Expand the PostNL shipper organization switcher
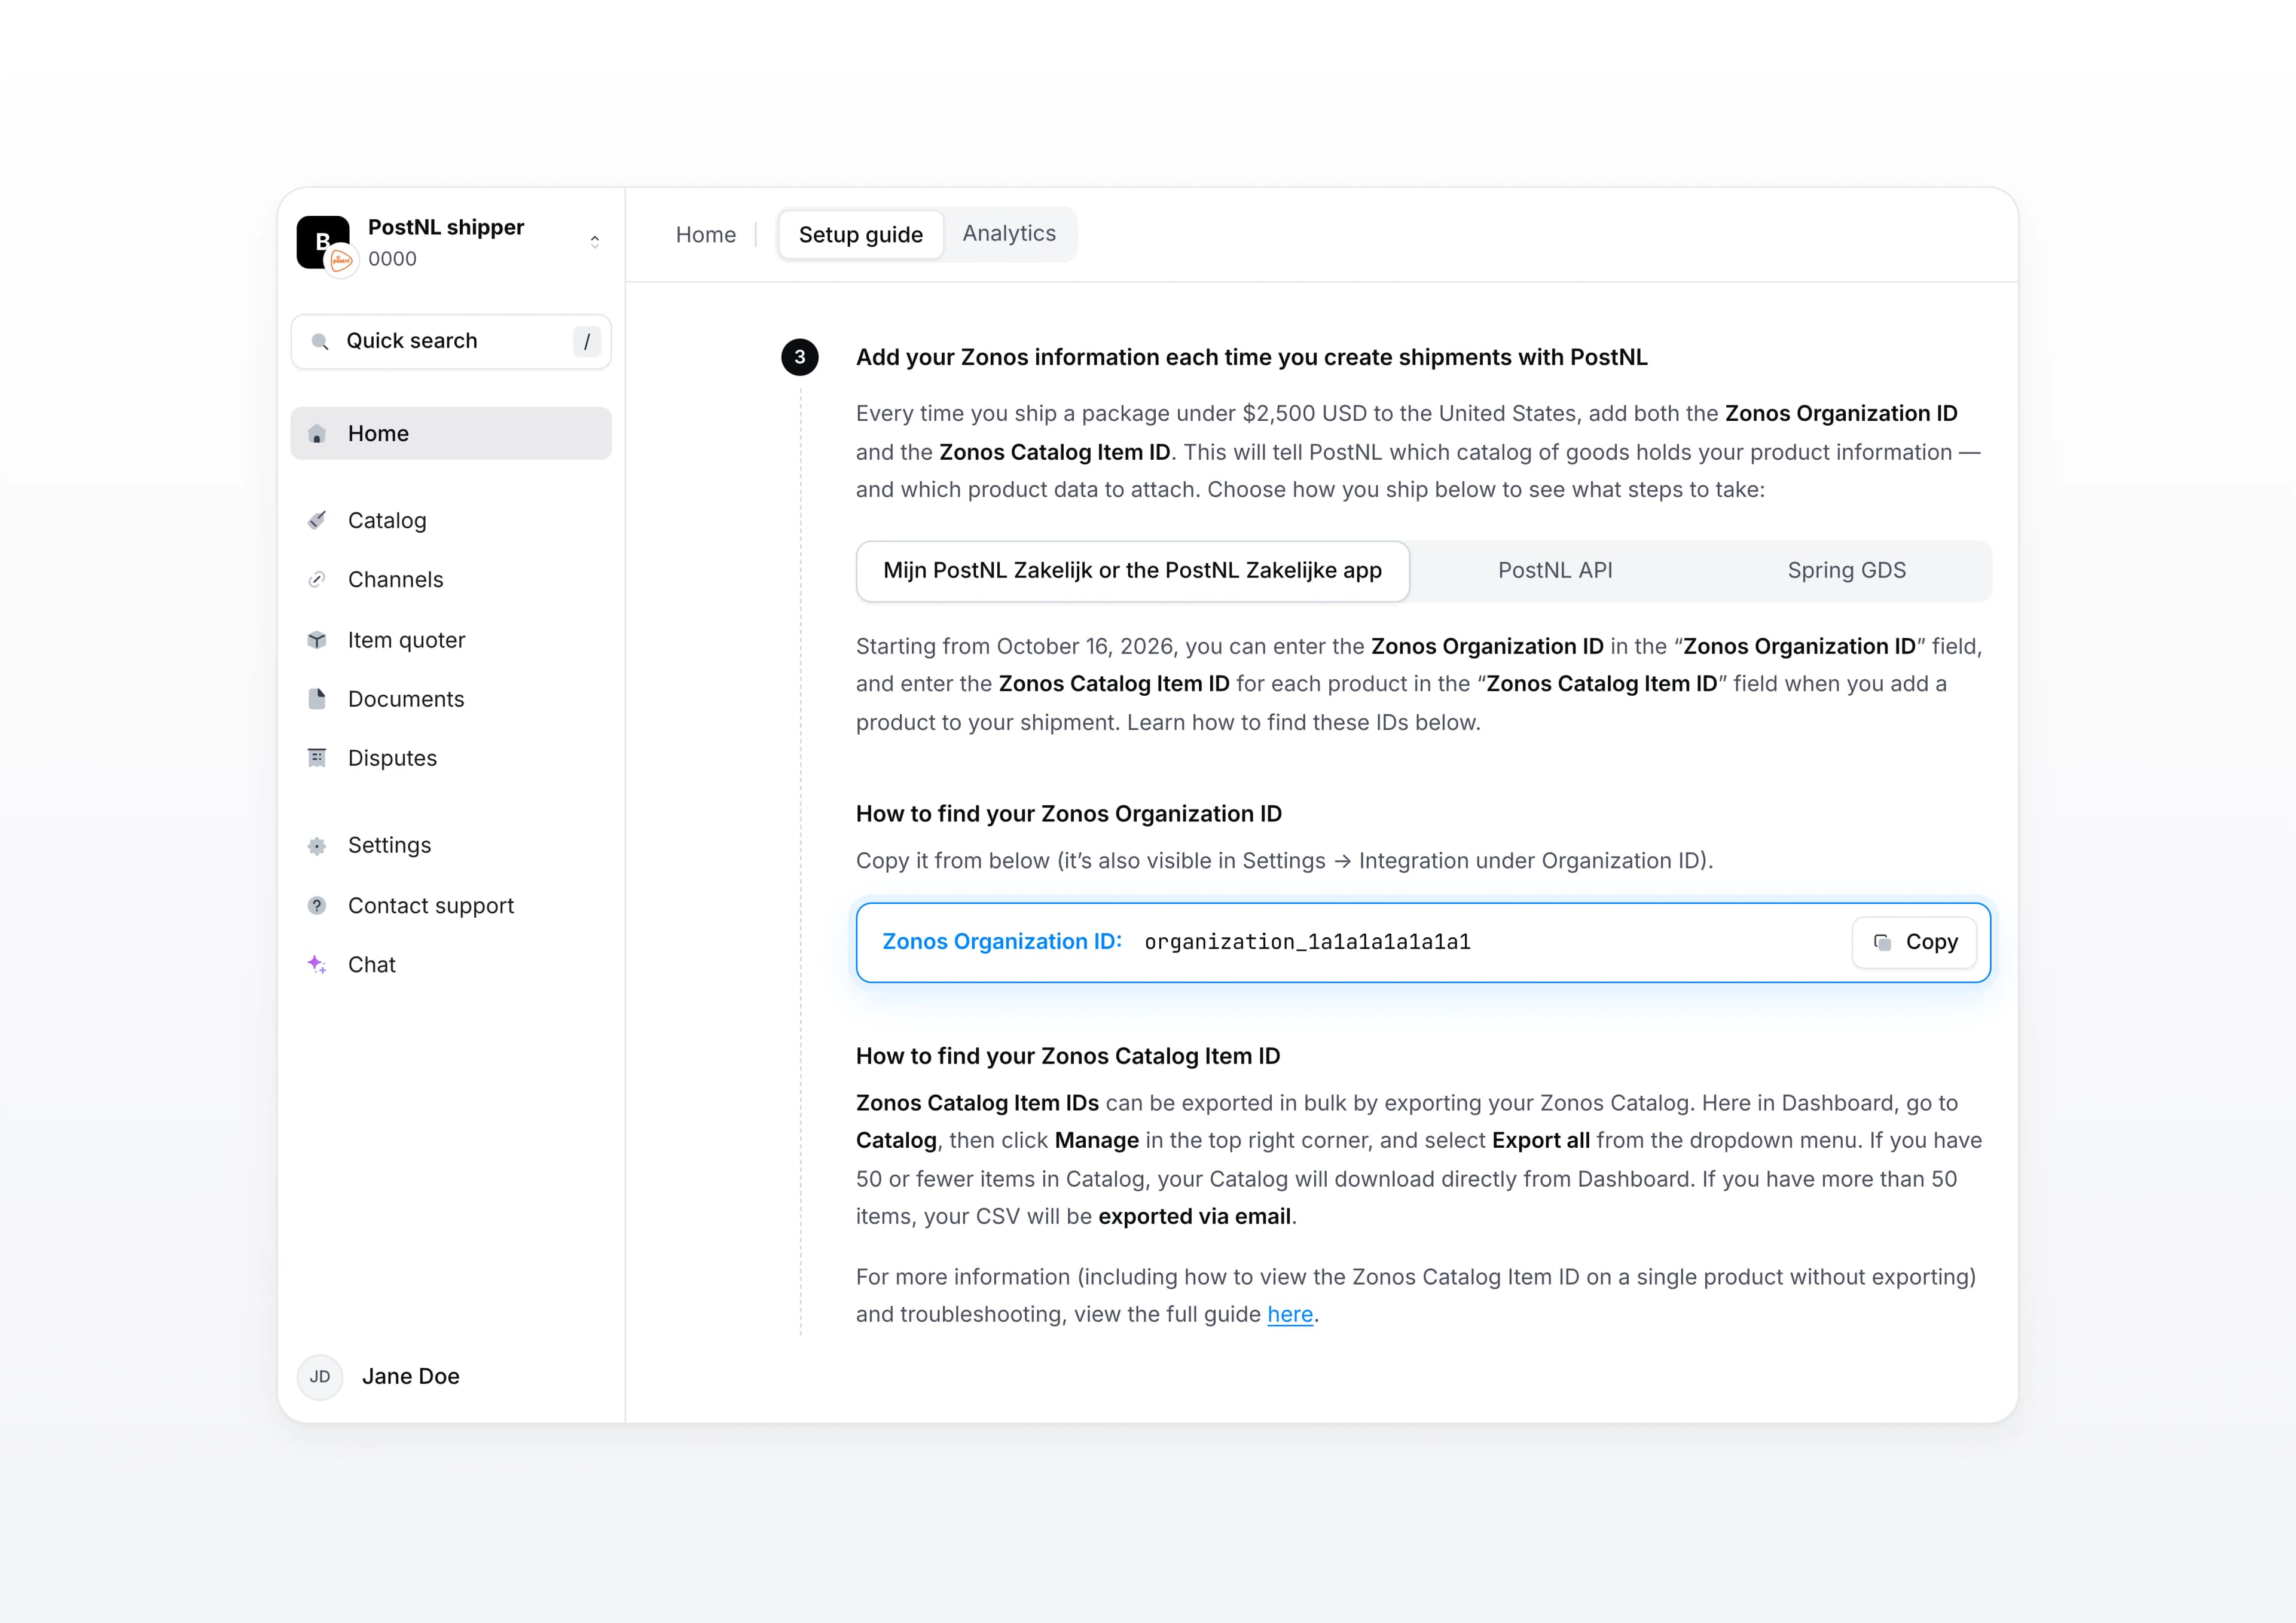The image size is (2296, 1623). click(x=595, y=242)
